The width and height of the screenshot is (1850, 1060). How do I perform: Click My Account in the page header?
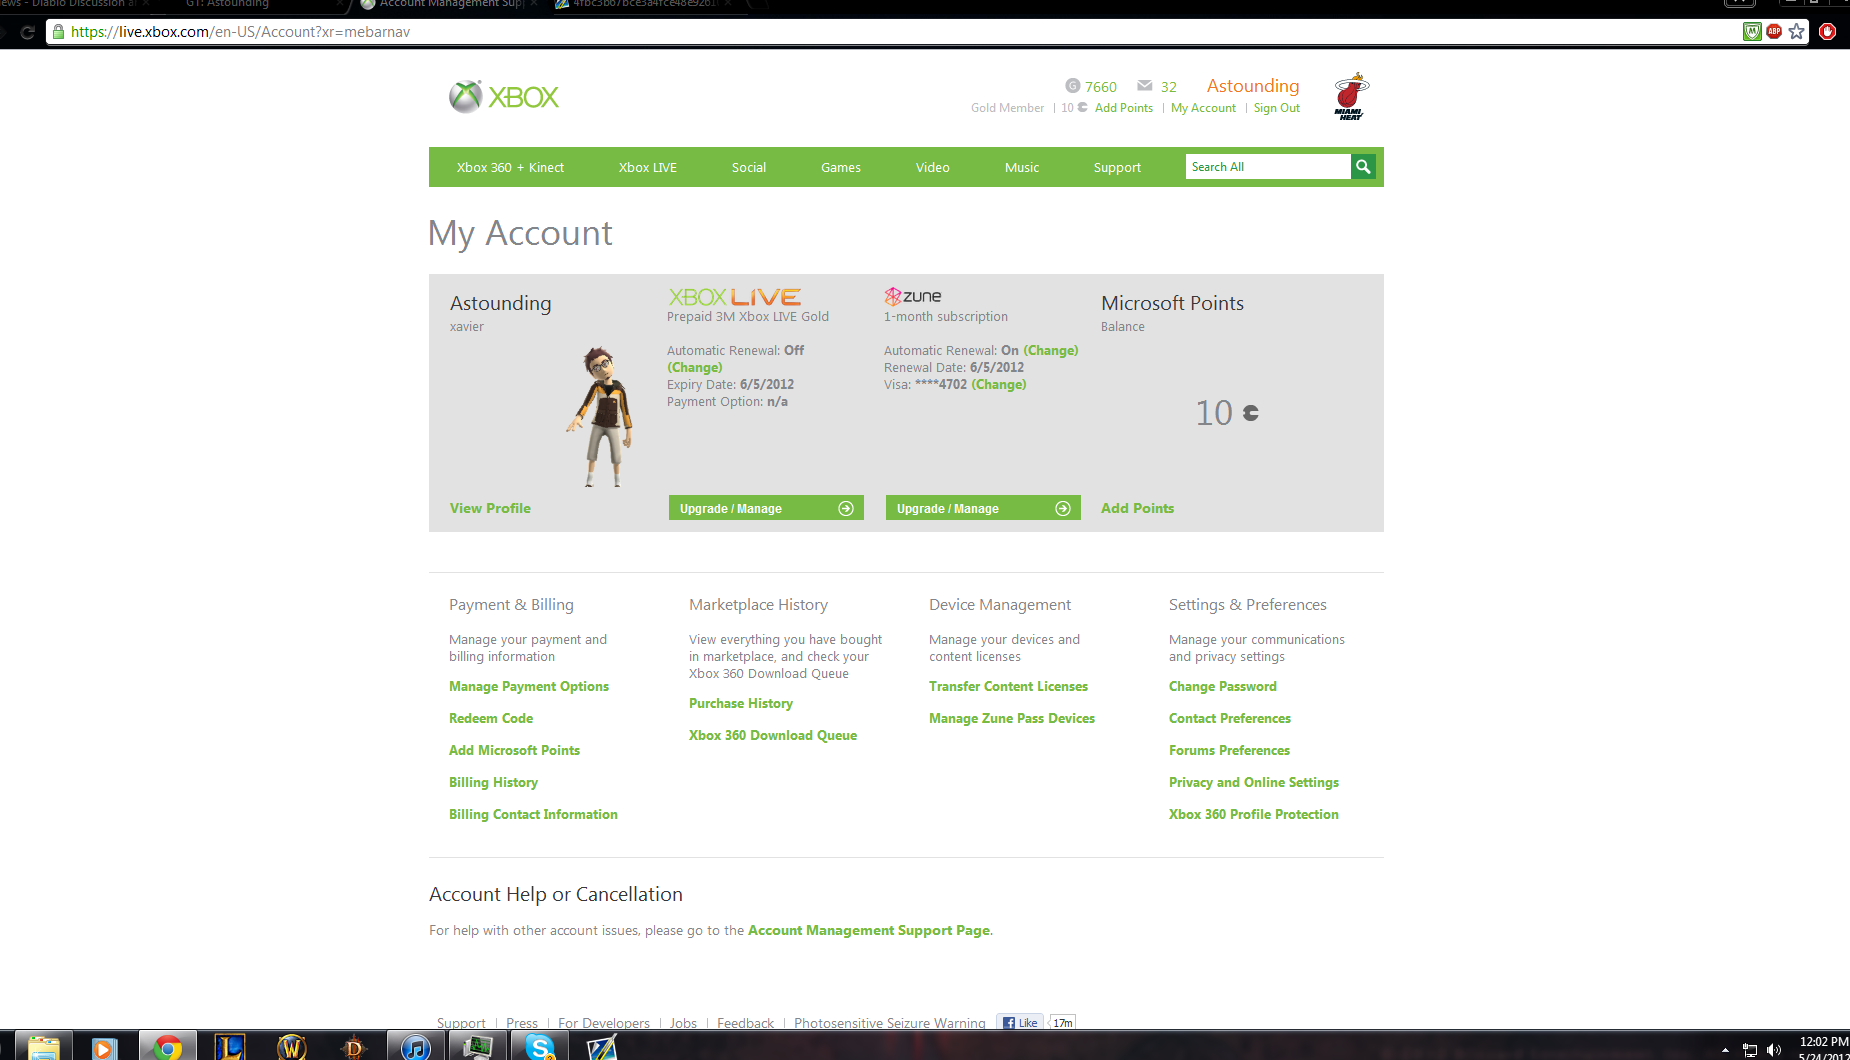point(1203,108)
